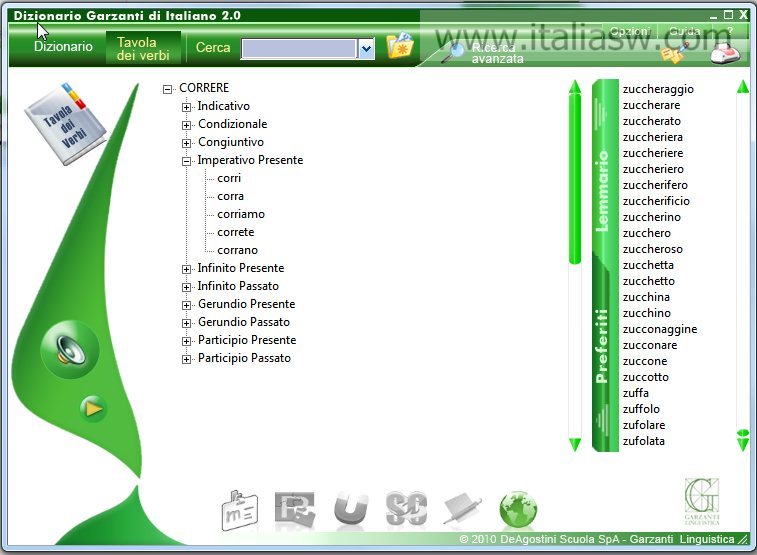Viewport: 757px width, 555px height.
Task: Expand the Participio Presente node
Action: coord(186,341)
